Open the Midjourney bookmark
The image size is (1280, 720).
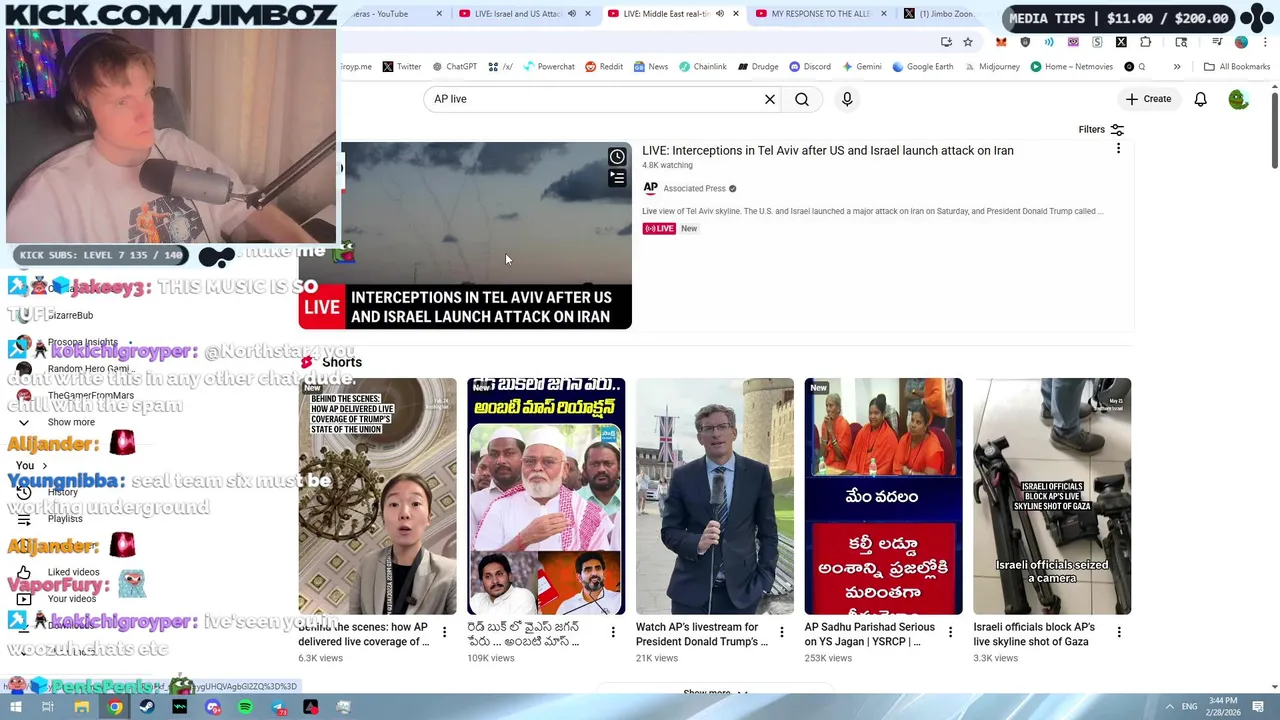click(x=992, y=67)
